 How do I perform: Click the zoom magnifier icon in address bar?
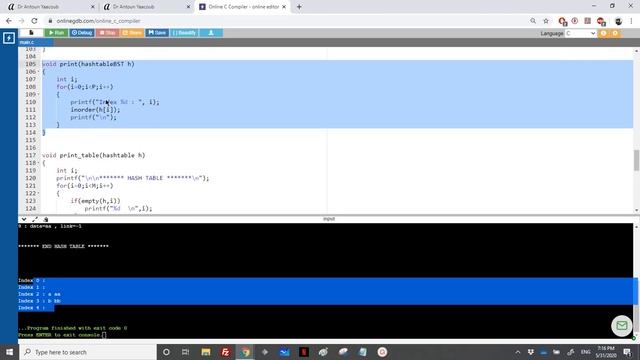533,21
